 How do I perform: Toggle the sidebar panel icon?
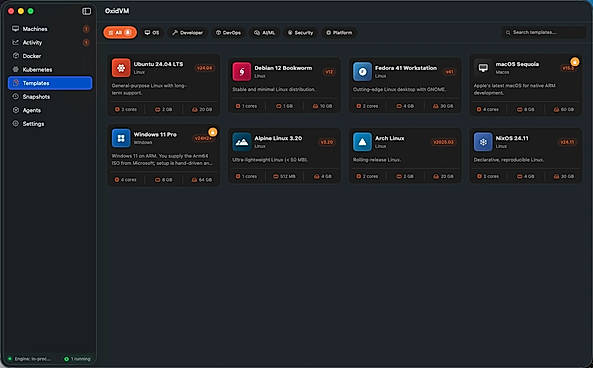coord(86,11)
